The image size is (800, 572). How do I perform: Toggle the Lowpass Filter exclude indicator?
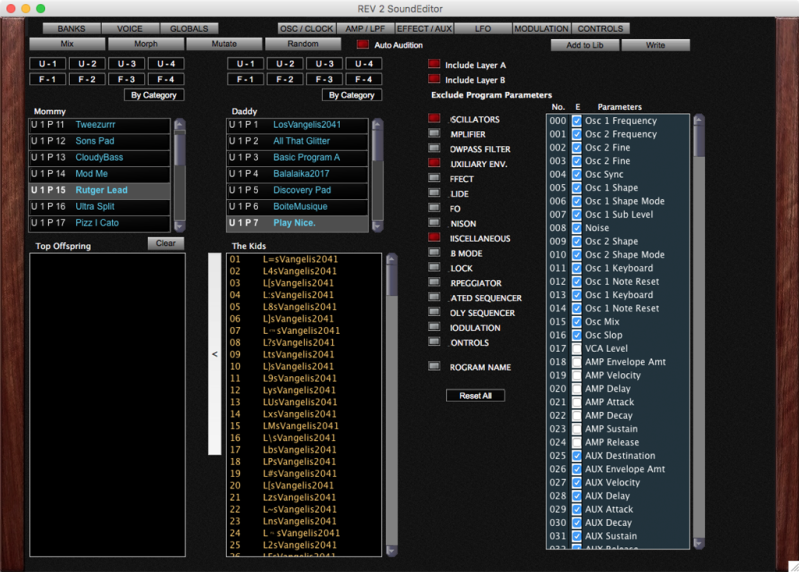coord(434,149)
